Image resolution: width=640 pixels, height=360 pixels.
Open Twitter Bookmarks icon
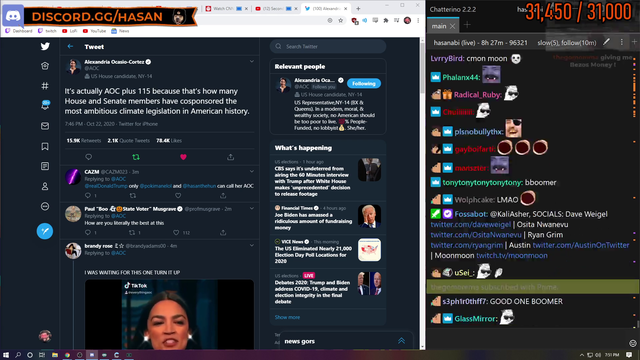(x=45, y=146)
